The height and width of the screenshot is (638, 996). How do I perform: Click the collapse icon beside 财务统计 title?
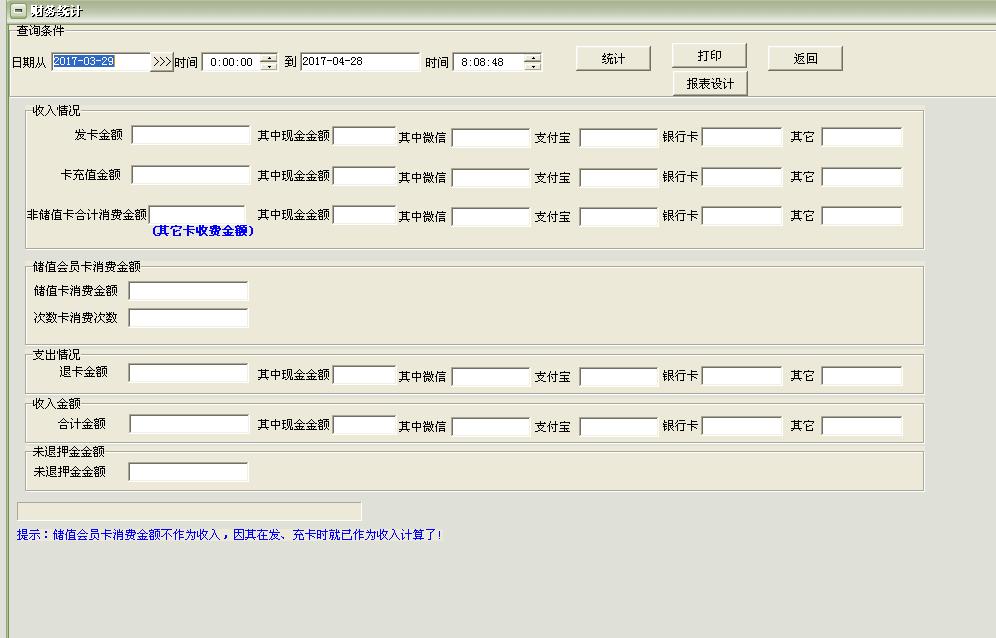18,12
